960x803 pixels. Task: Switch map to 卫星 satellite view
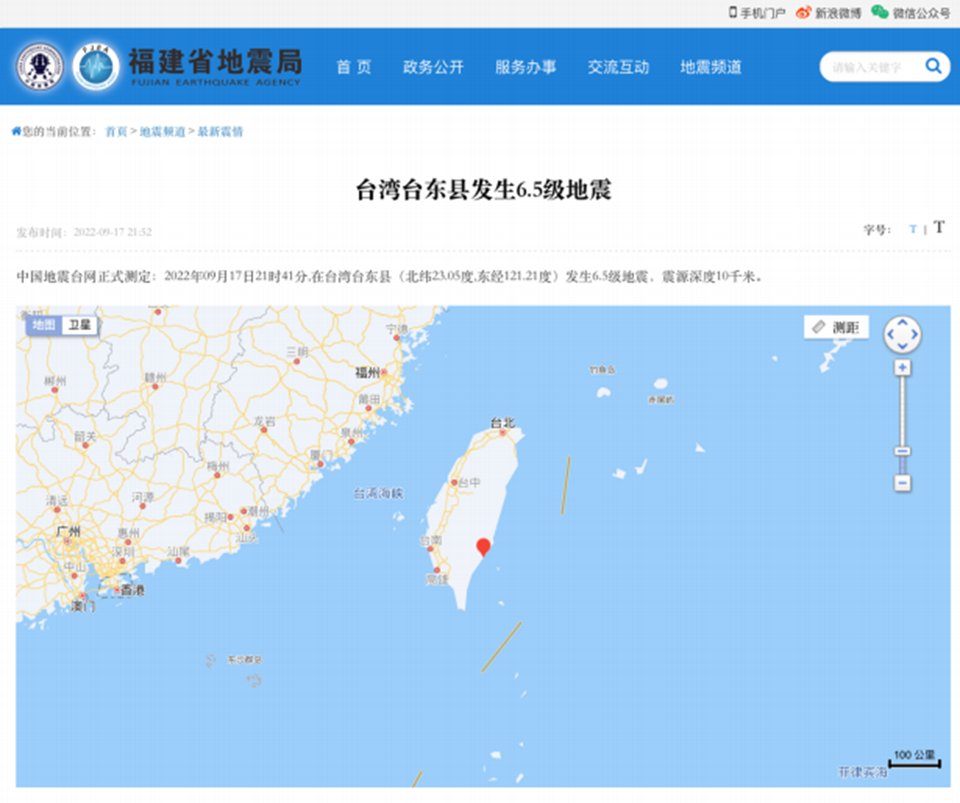click(79, 325)
